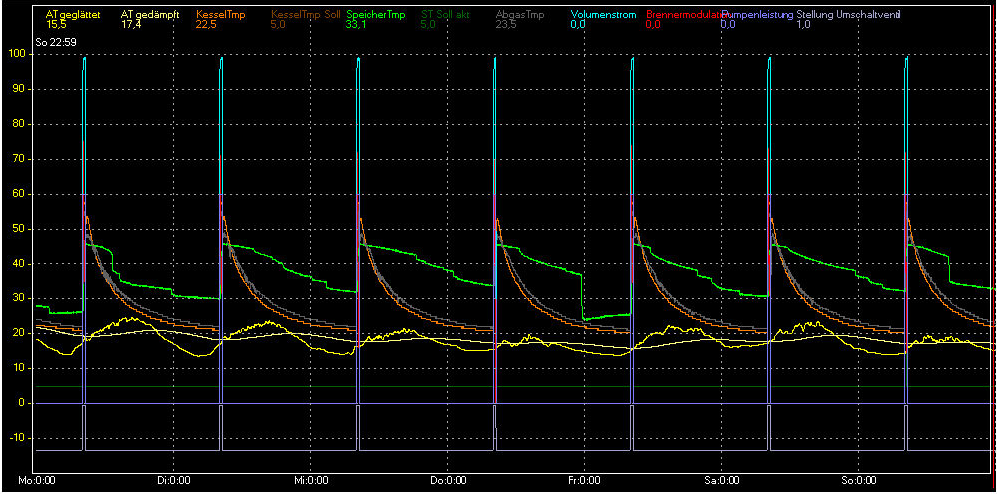997x494 pixels.
Task: Click the 'Mo:0:00' time axis label
Action: [36, 481]
